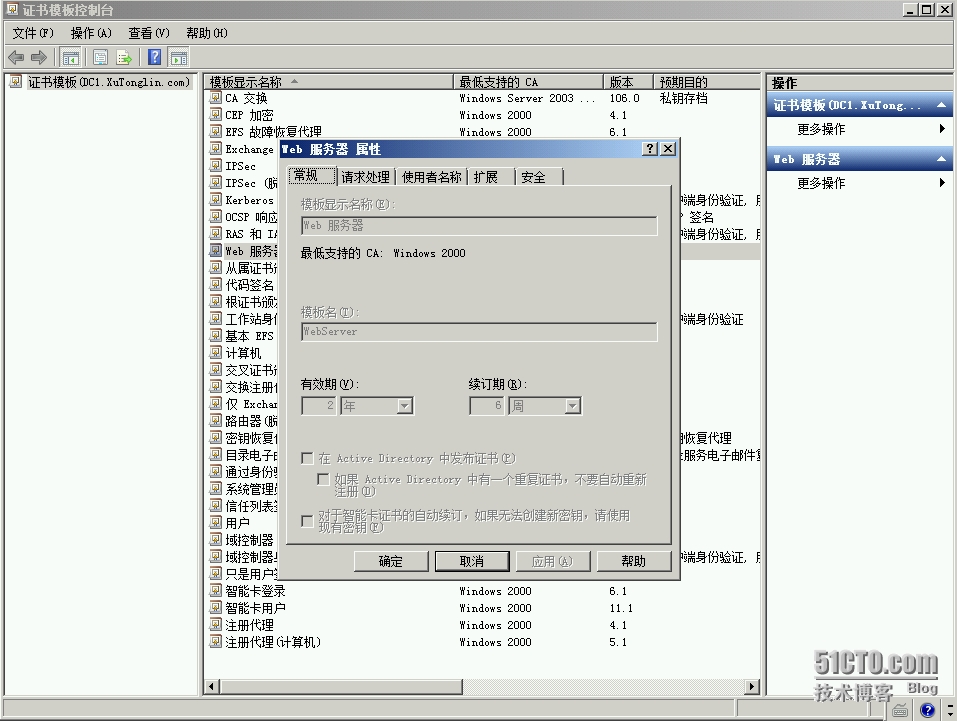Click the Forward arrow toolbar icon
Screen dimensions: 957x721
point(39,57)
